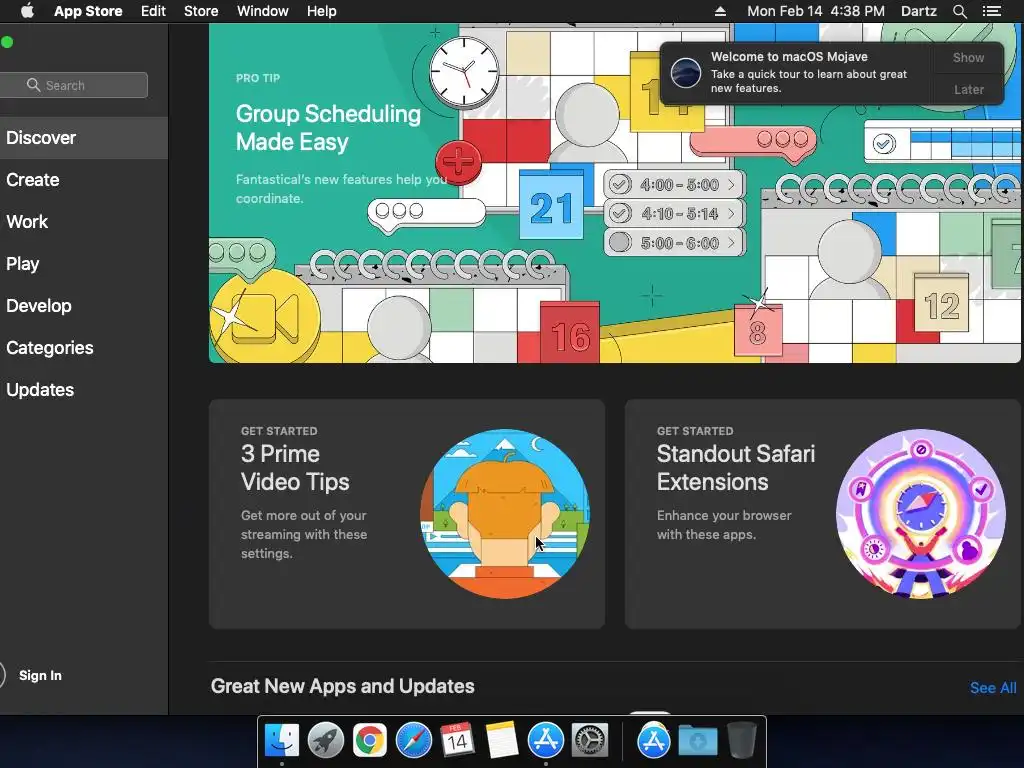Click Sign In in the sidebar
Screen dimensions: 1024x768
(40, 675)
